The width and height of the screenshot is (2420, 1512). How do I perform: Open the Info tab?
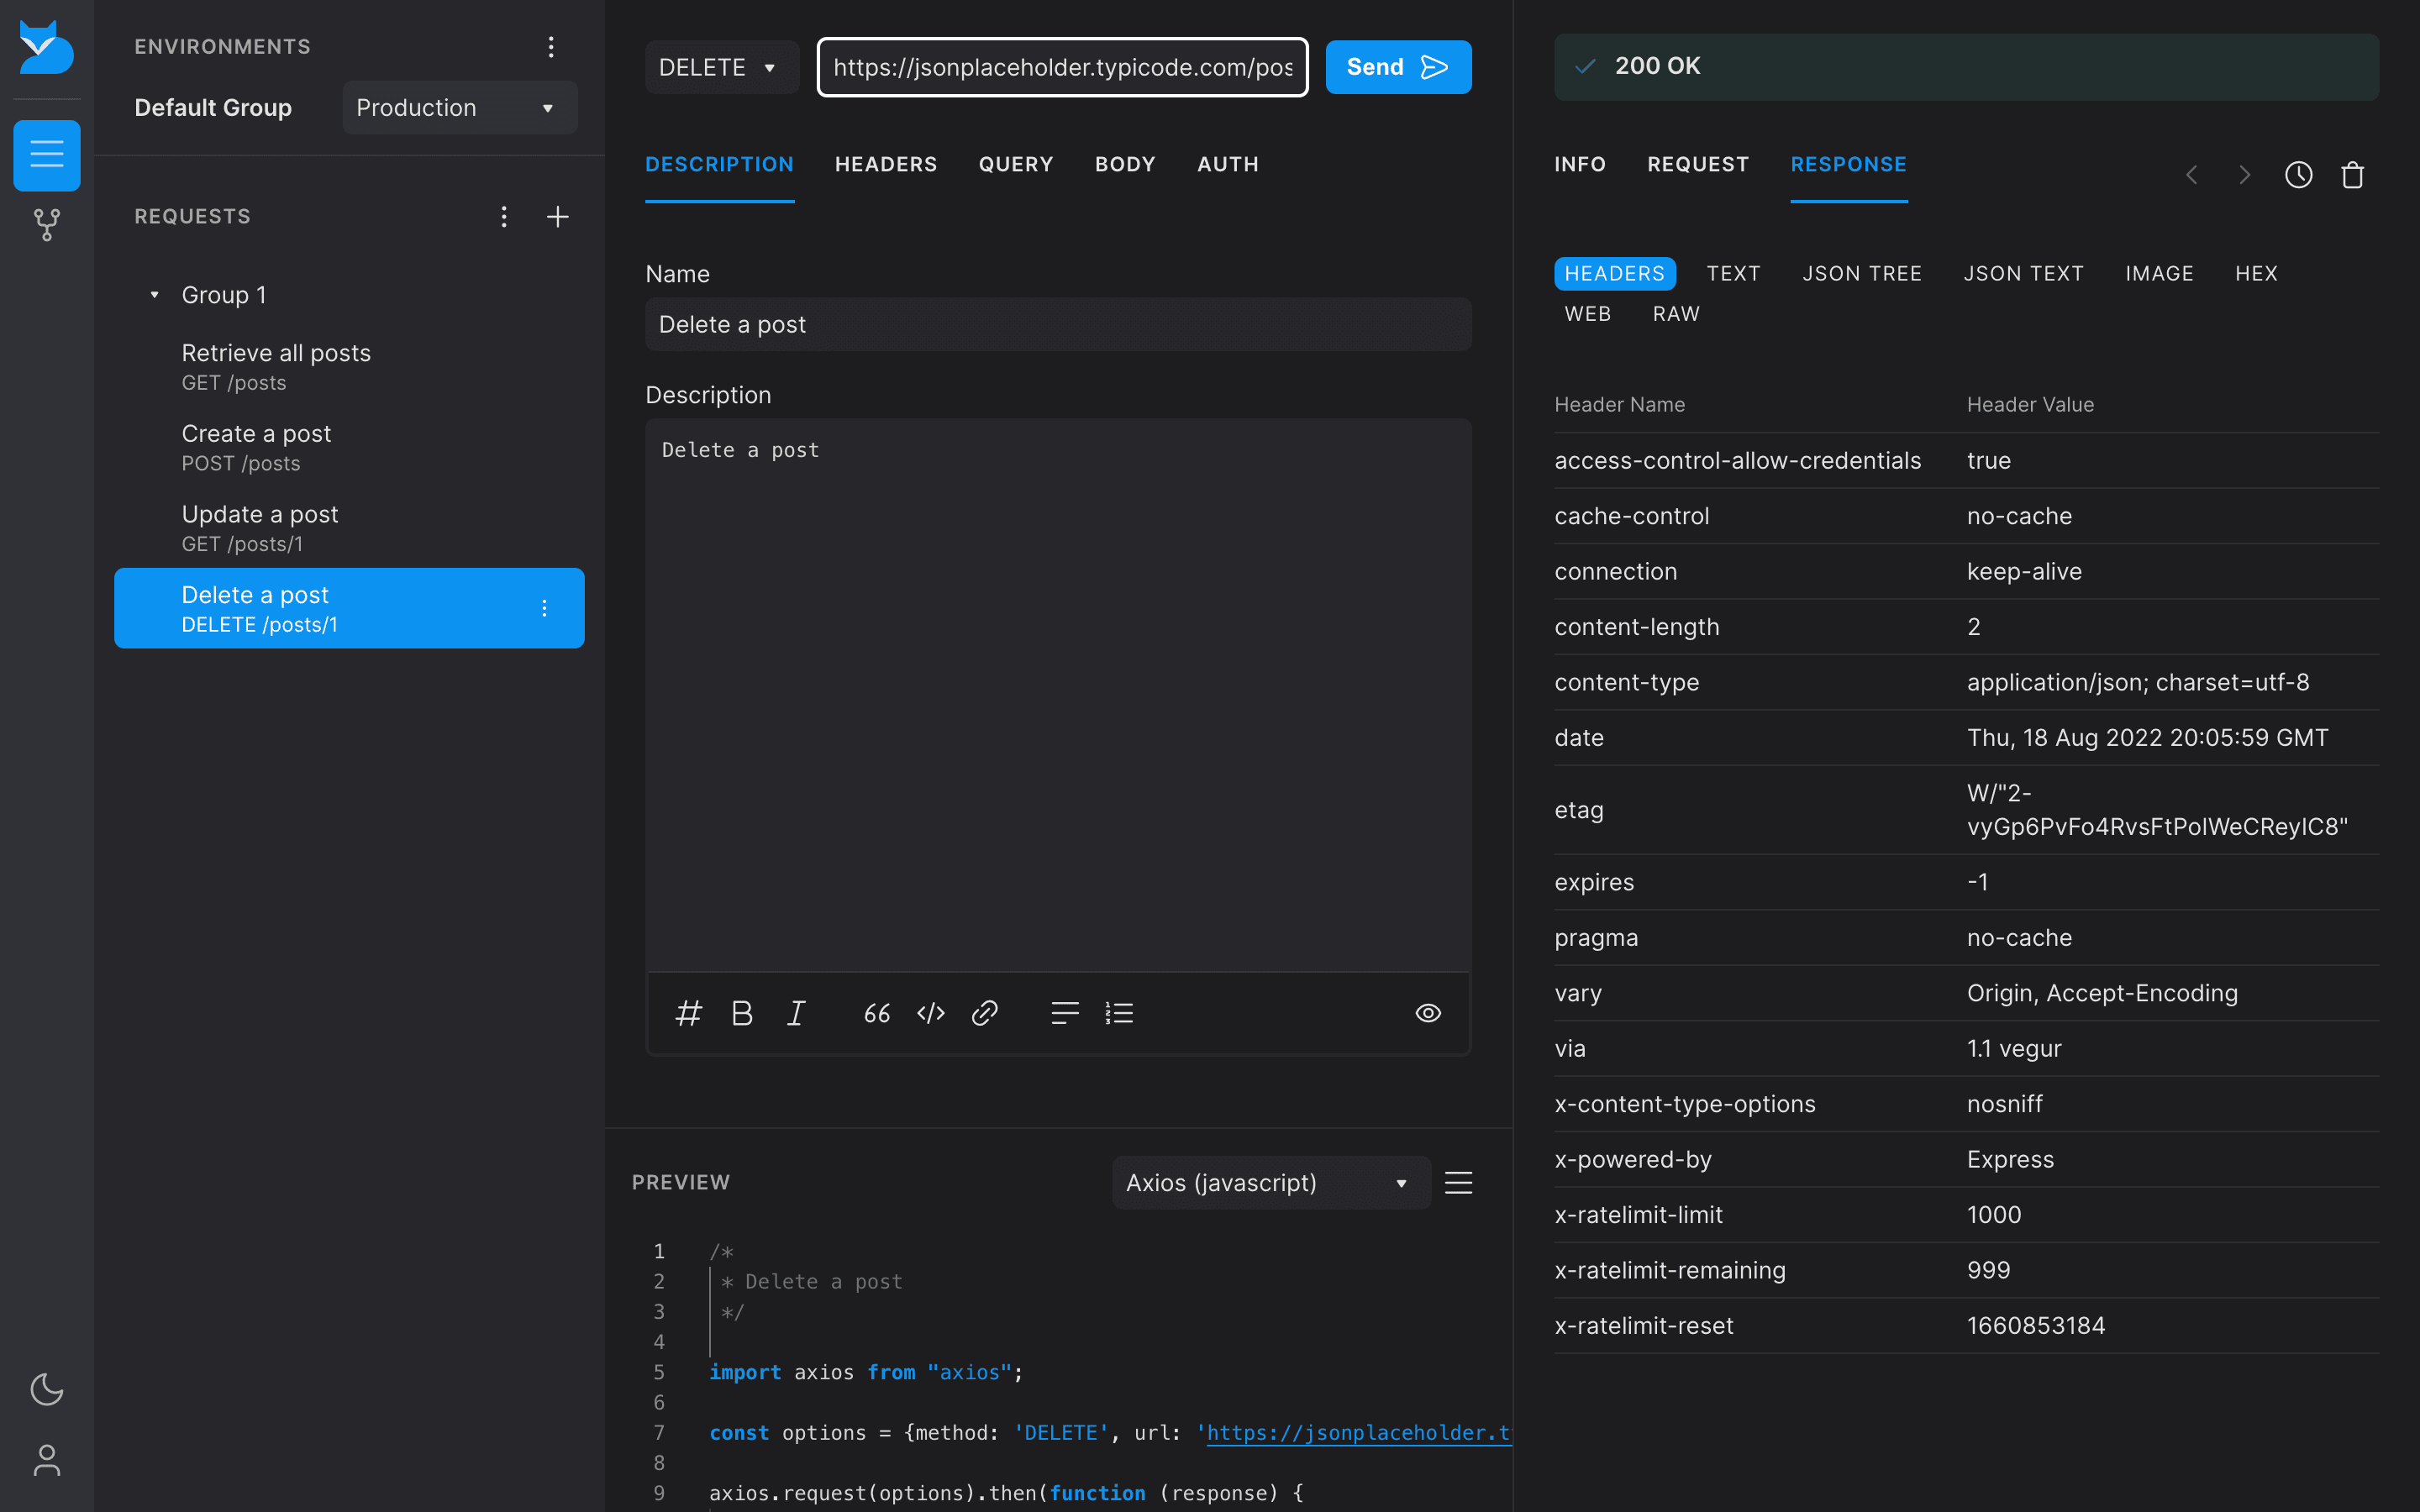[1580, 164]
